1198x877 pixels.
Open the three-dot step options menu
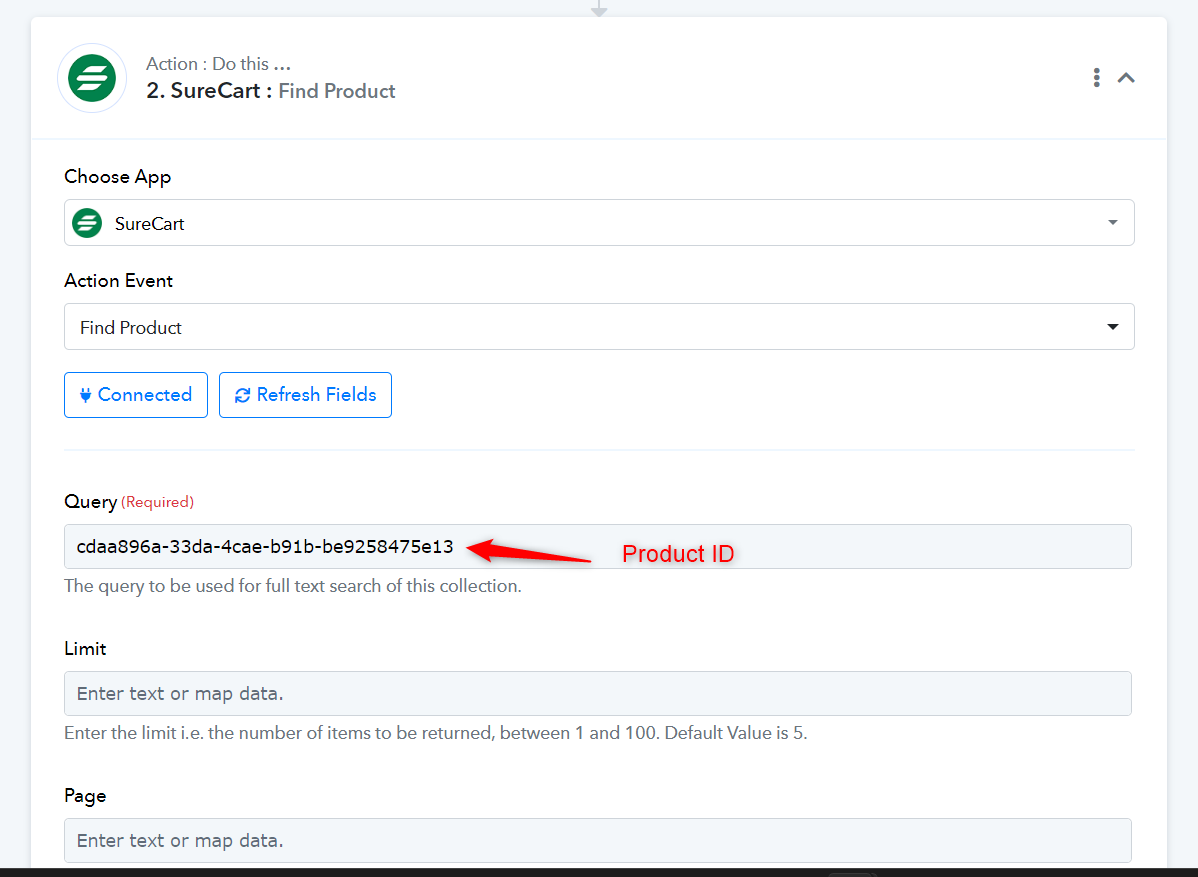[x=1096, y=78]
